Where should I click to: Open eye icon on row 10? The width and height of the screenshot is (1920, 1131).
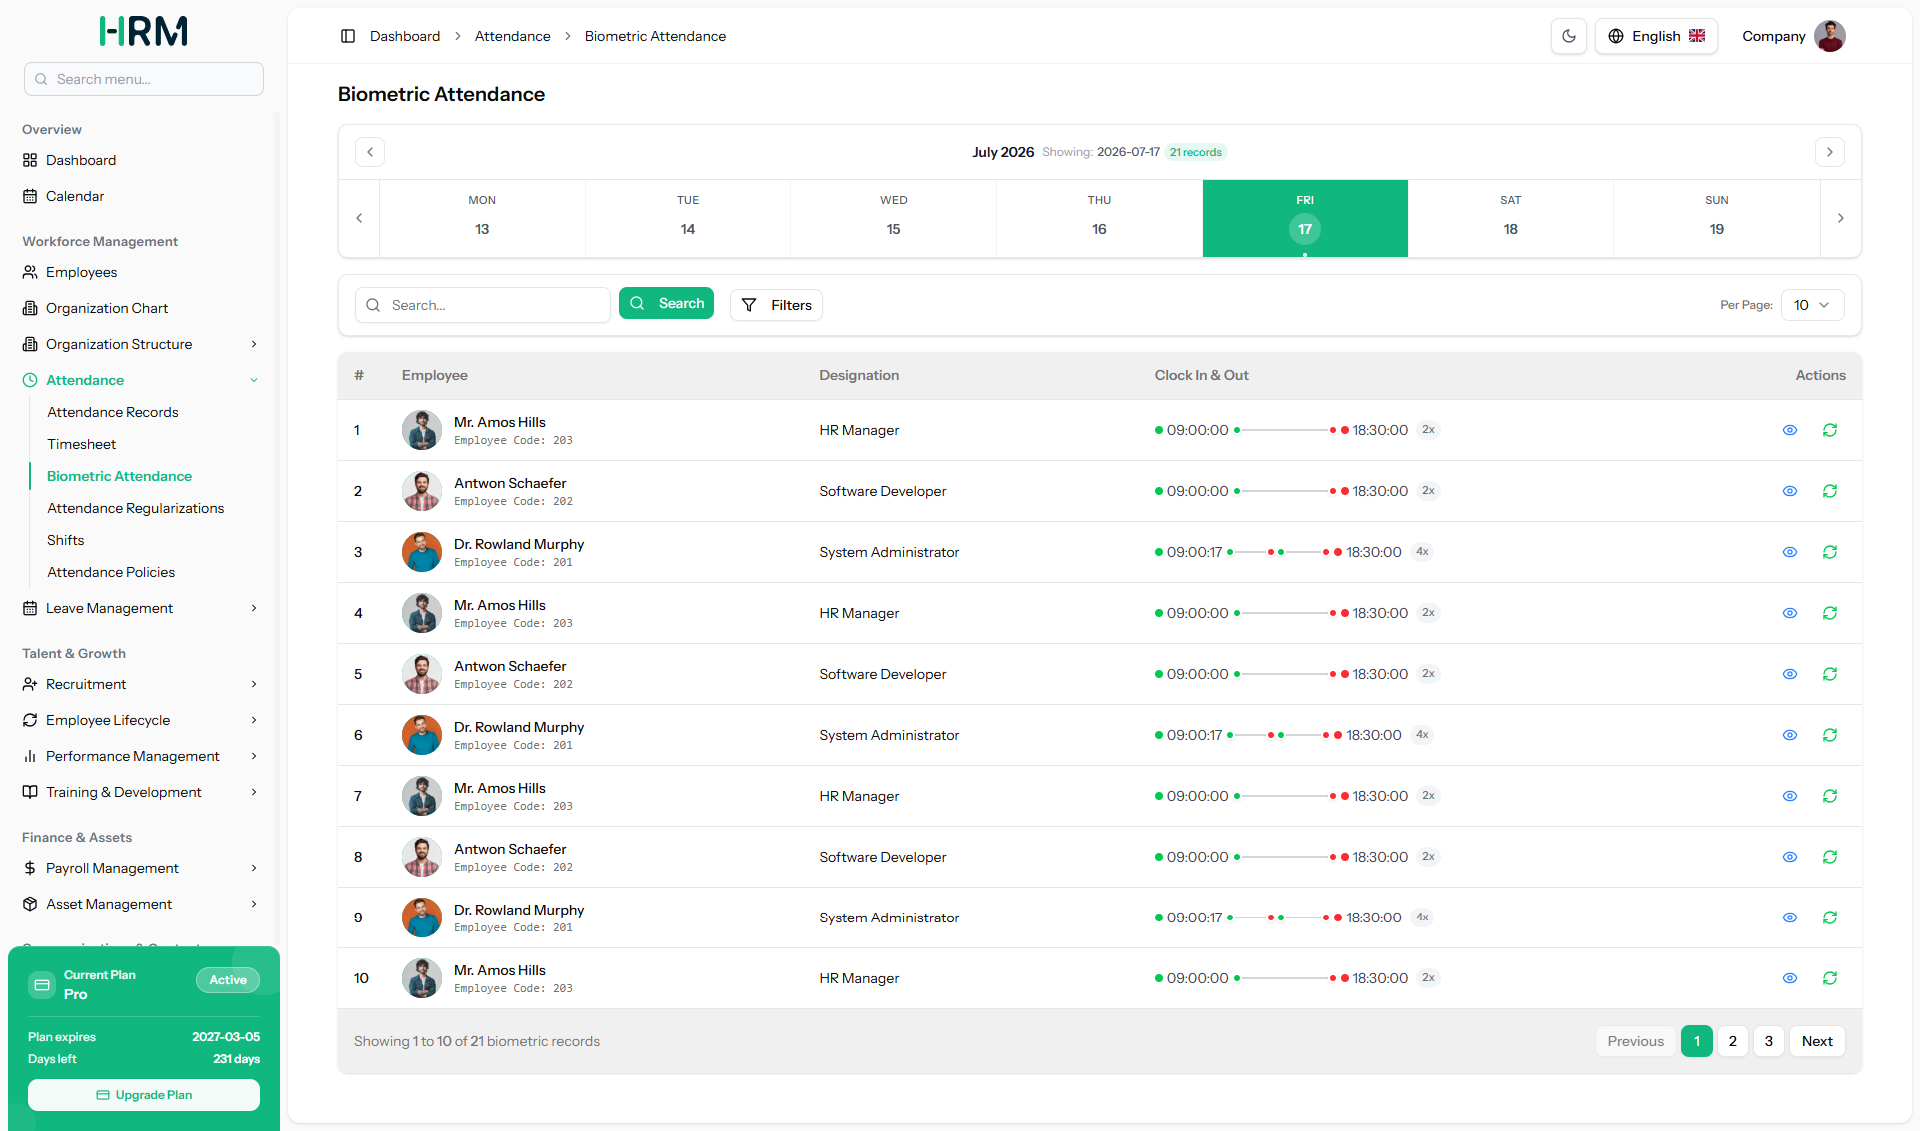click(x=1790, y=978)
